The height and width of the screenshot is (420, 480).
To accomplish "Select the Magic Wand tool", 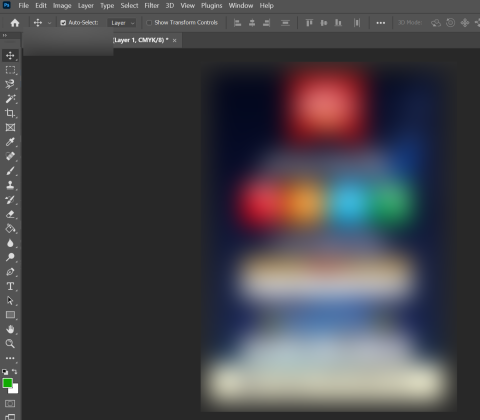I will (10, 99).
